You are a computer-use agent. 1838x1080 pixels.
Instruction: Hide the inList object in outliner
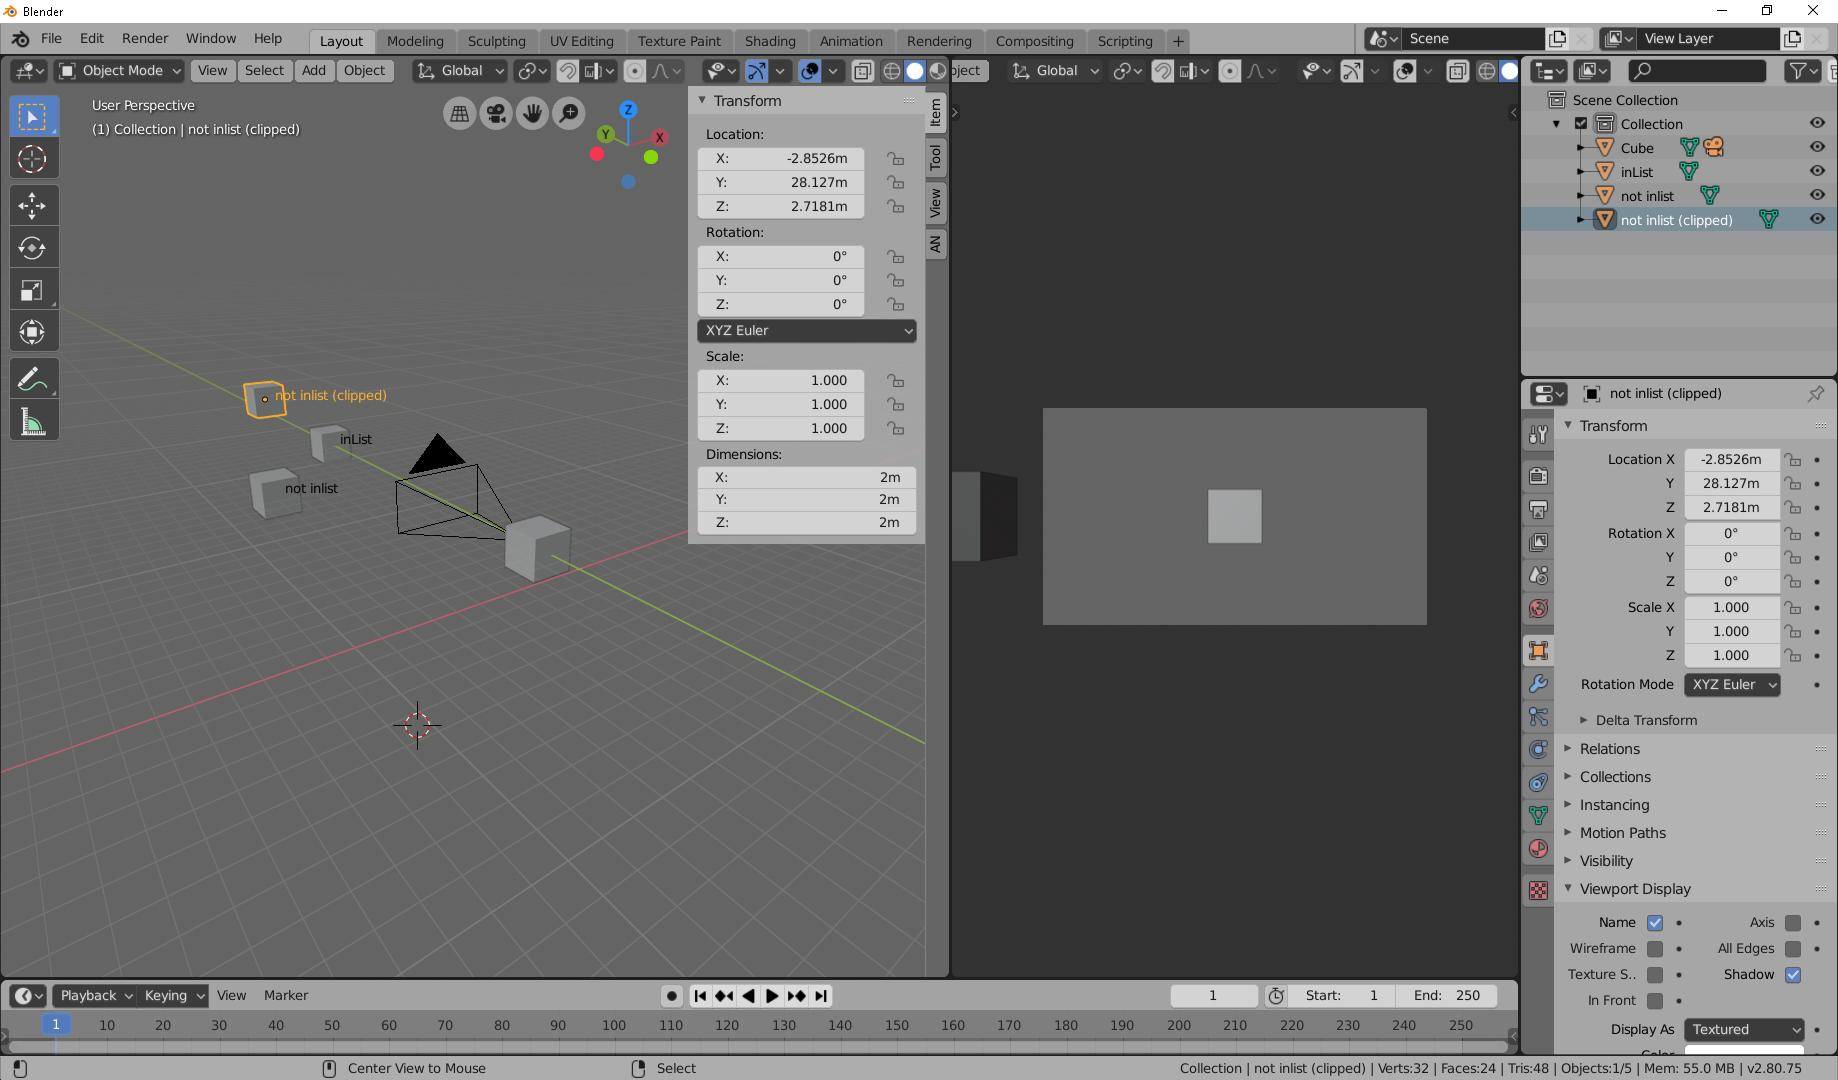point(1817,171)
